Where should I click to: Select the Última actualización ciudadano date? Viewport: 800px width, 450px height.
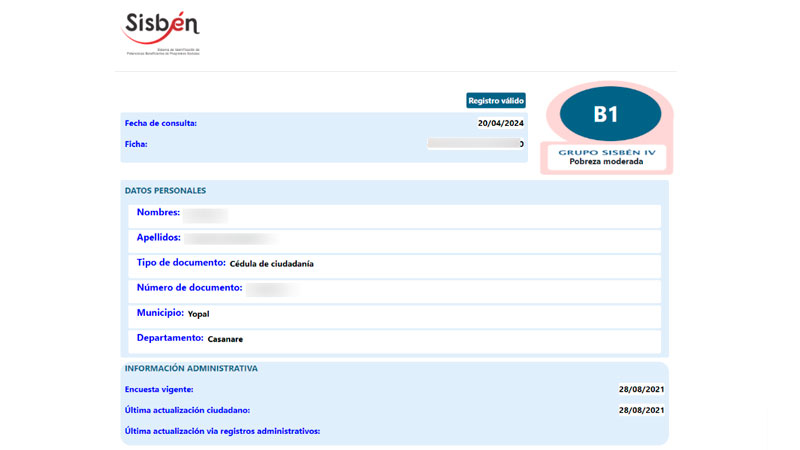click(641, 410)
